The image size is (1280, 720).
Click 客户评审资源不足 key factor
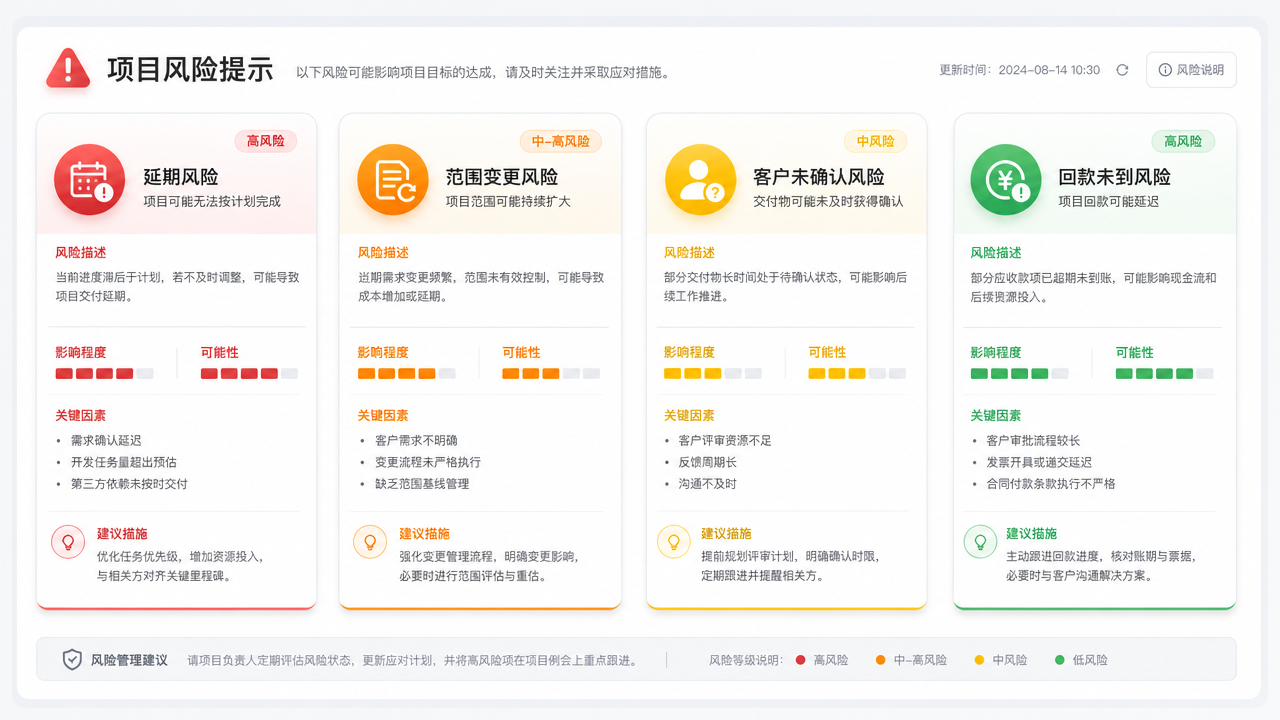point(725,440)
